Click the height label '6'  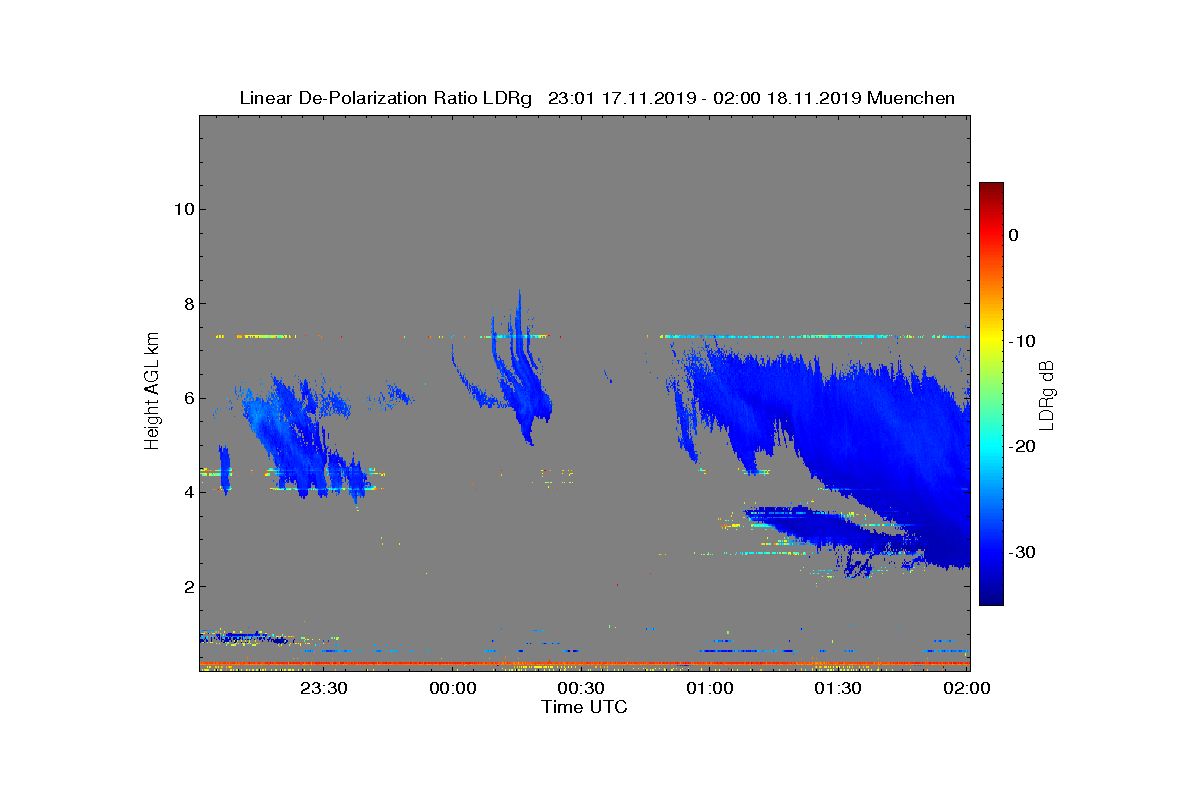(187, 398)
